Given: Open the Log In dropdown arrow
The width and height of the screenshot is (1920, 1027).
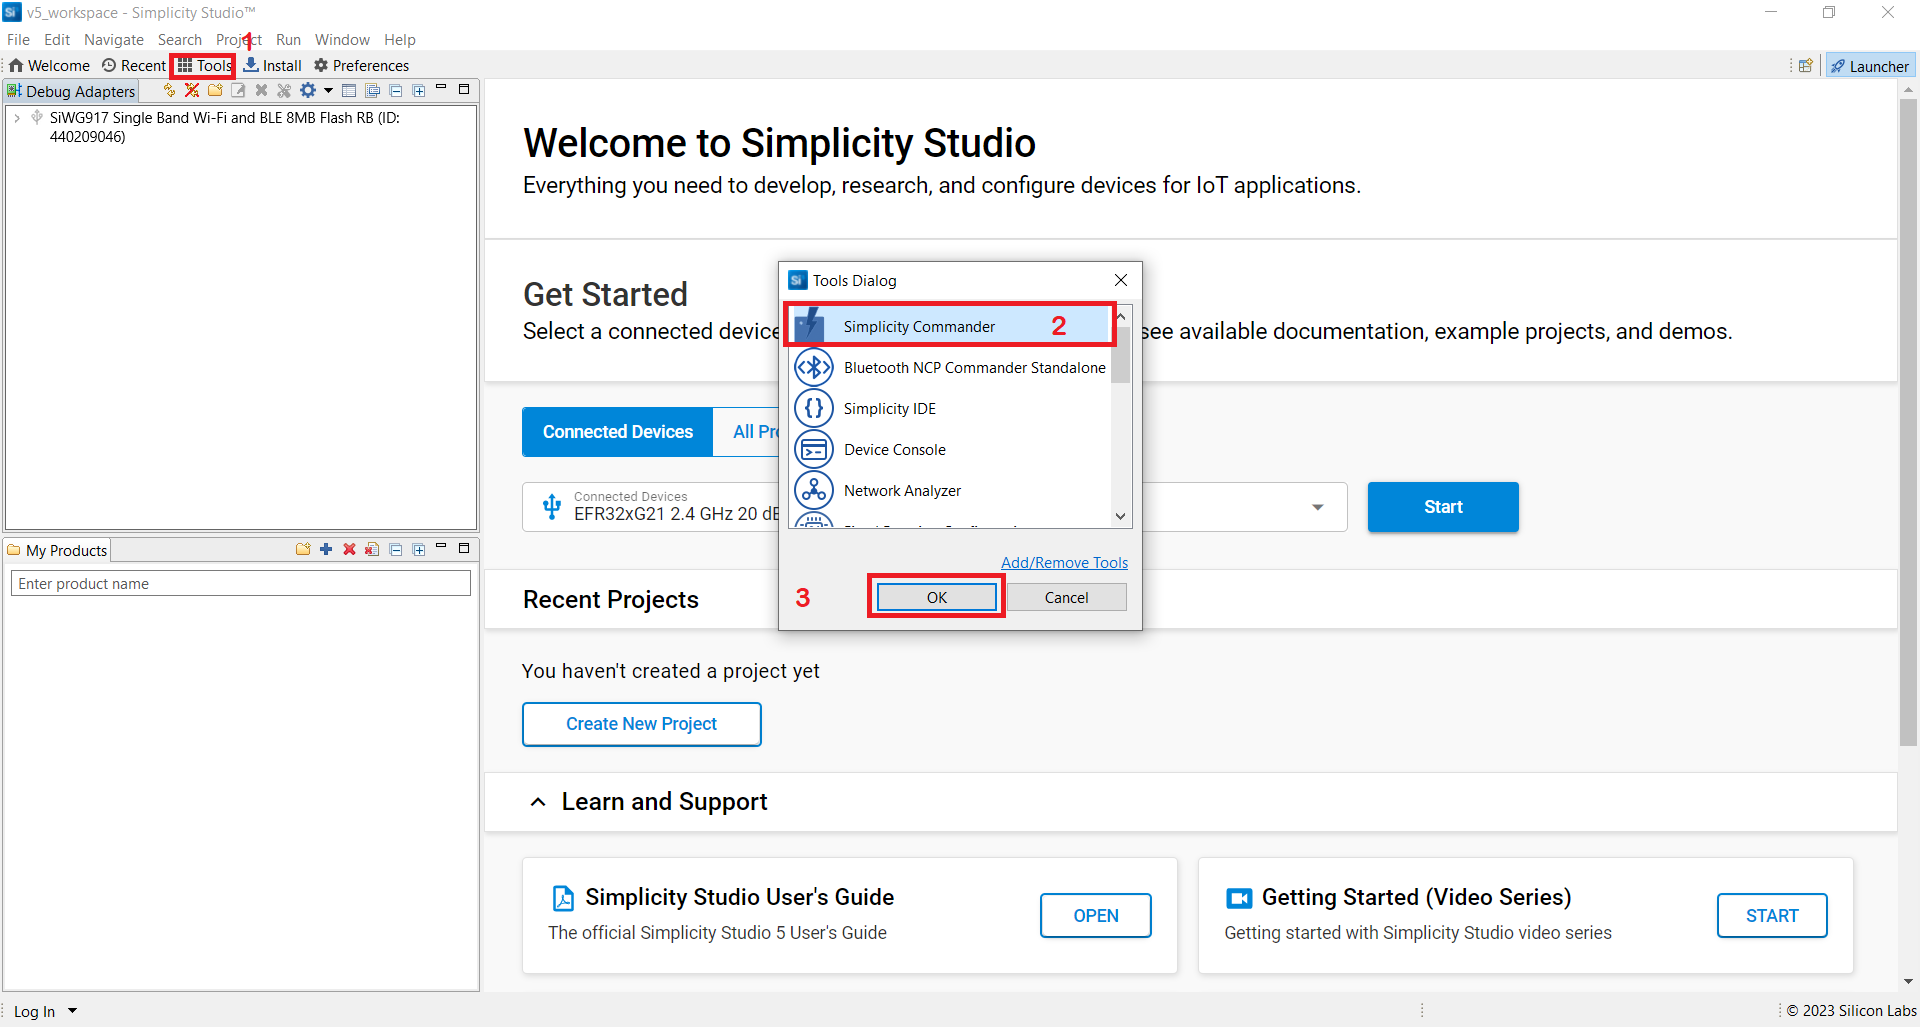Looking at the screenshot, I should (72, 1011).
